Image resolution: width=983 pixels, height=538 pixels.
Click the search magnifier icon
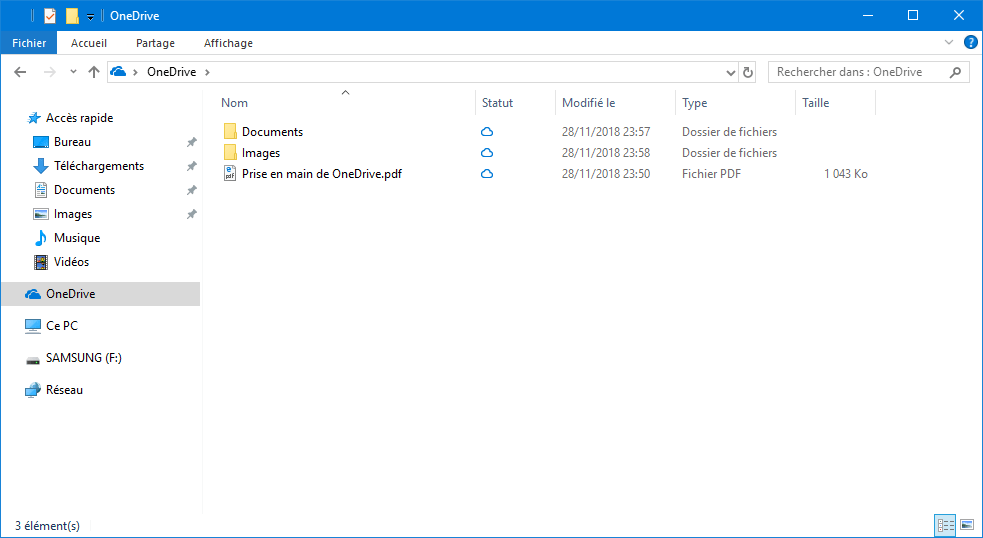(955, 72)
